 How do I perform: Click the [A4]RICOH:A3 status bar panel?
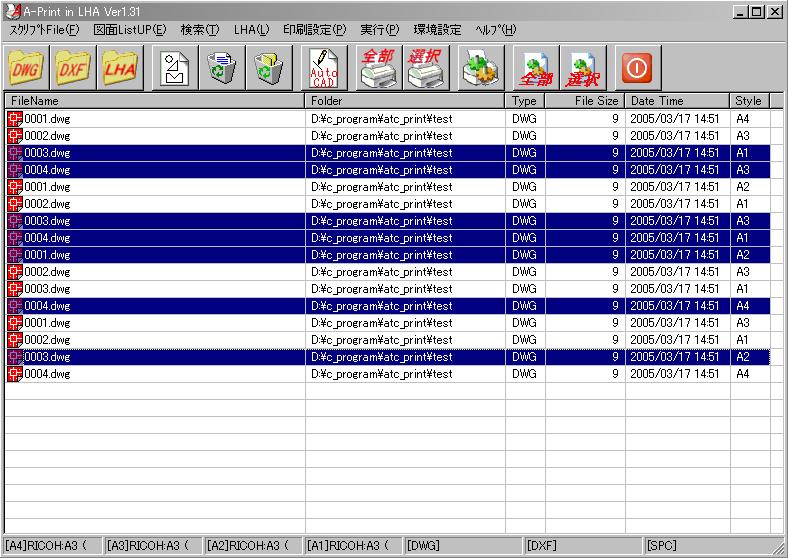click(x=51, y=545)
